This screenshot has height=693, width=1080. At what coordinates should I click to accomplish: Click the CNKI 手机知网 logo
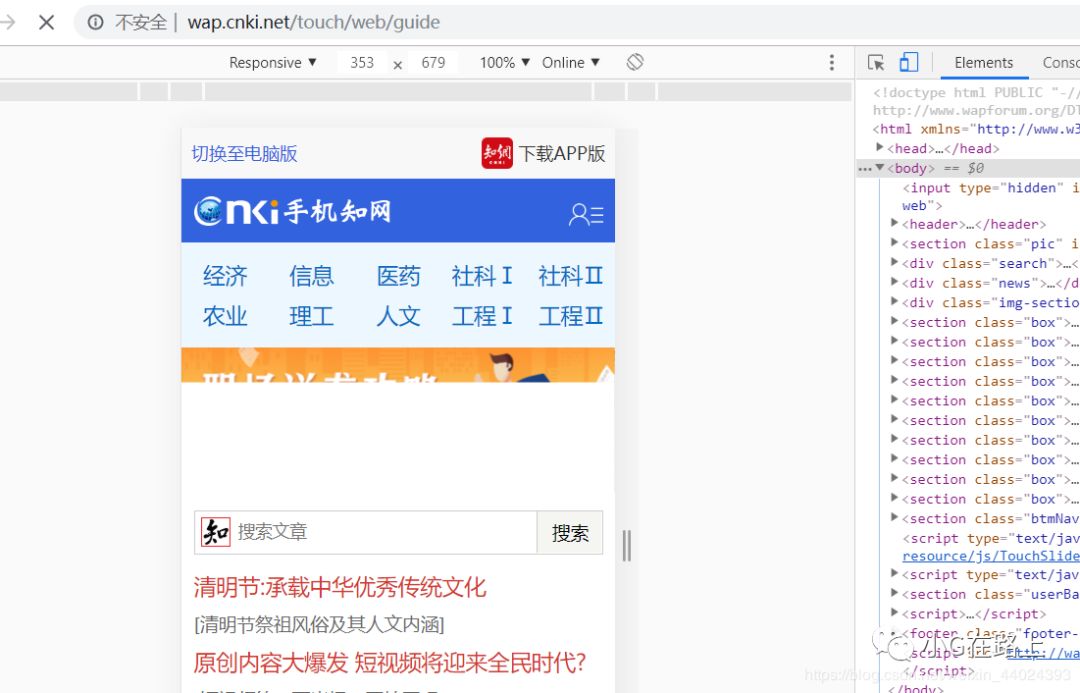click(293, 211)
